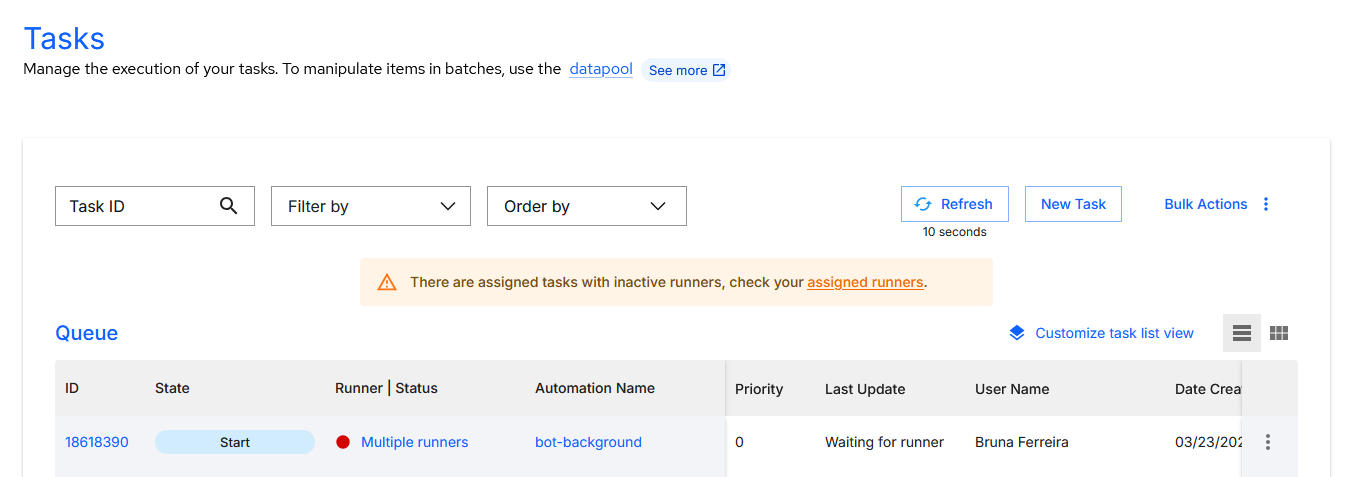Expand the Filter by dropdown
The width and height of the screenshot is (1353, 477).
[x=370, y=206]
